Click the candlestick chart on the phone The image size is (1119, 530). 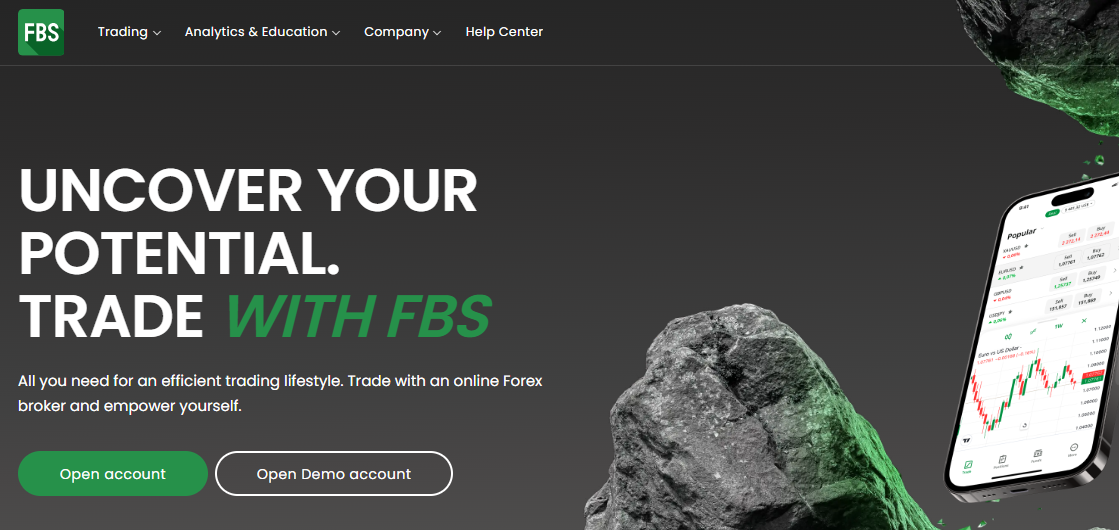tap(1024, 392)
